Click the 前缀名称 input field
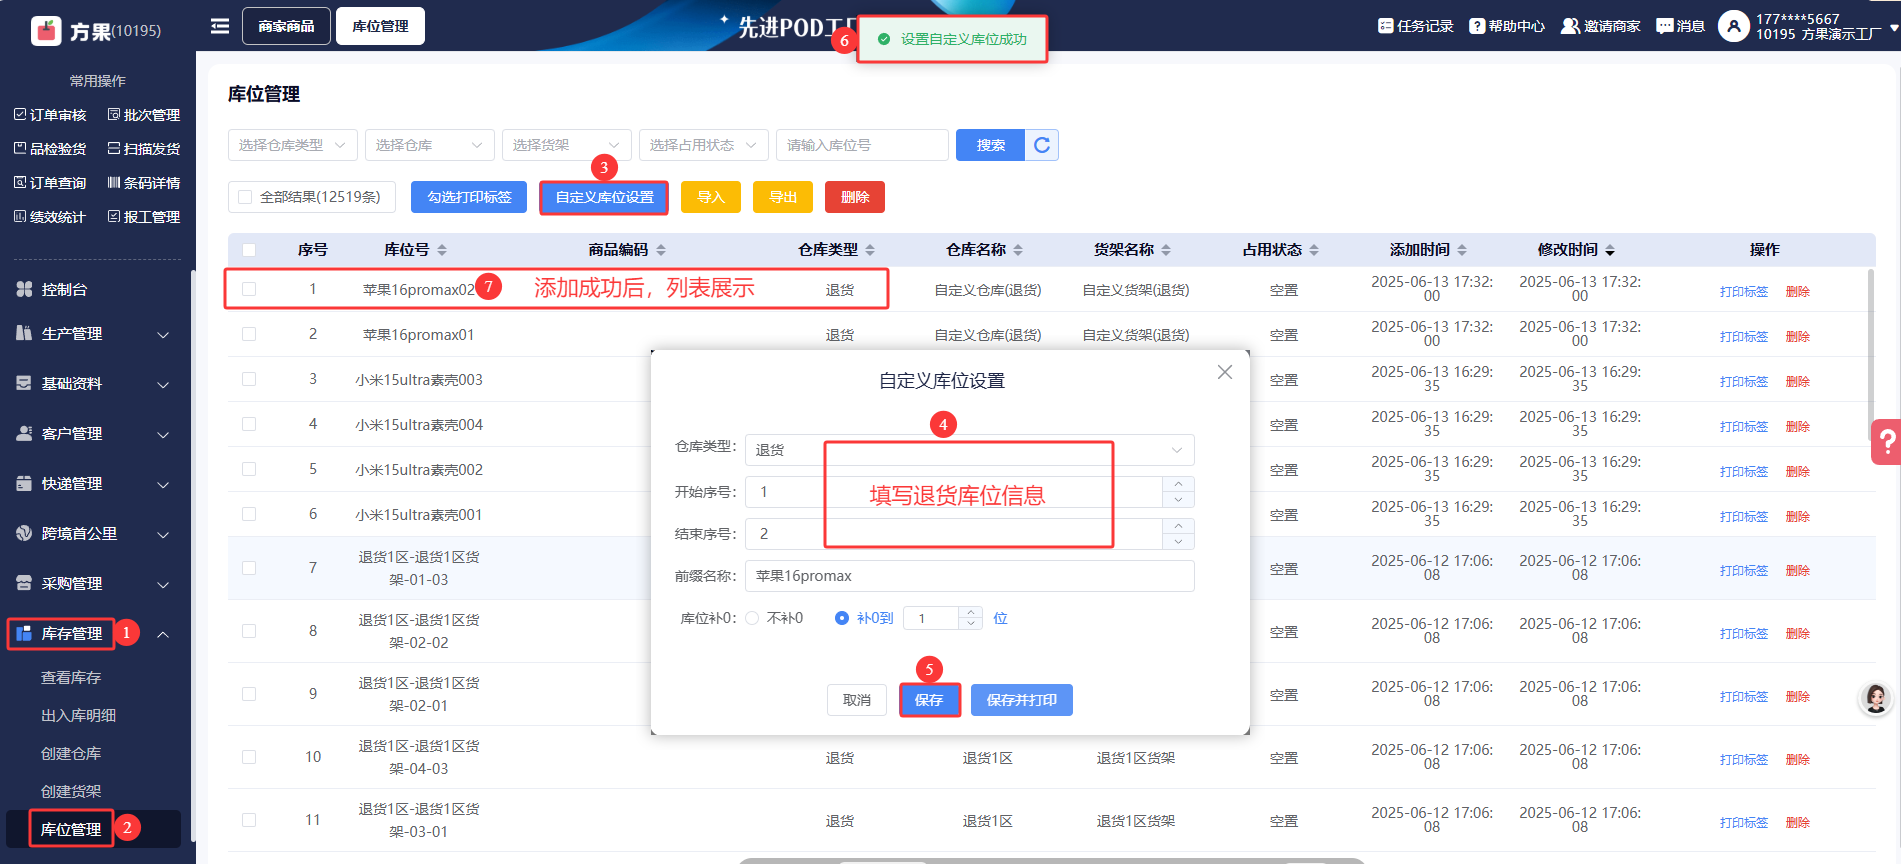1901x864 pixels. pos(968,576)
